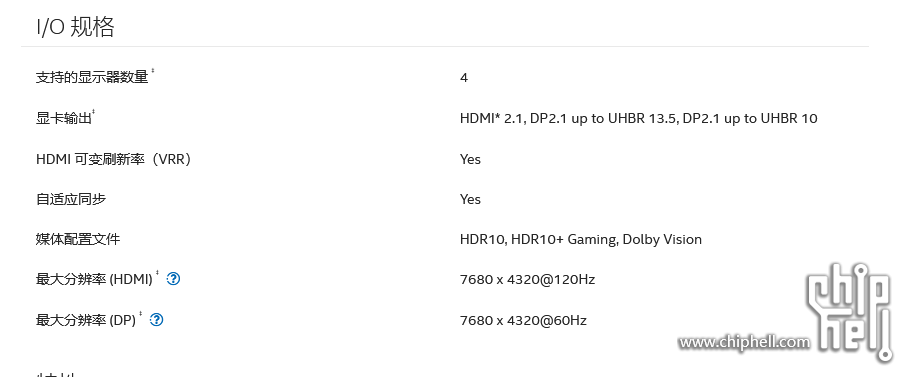Click the 支持的显示器数量 label

pyautogui.click(x=92, y=77)
